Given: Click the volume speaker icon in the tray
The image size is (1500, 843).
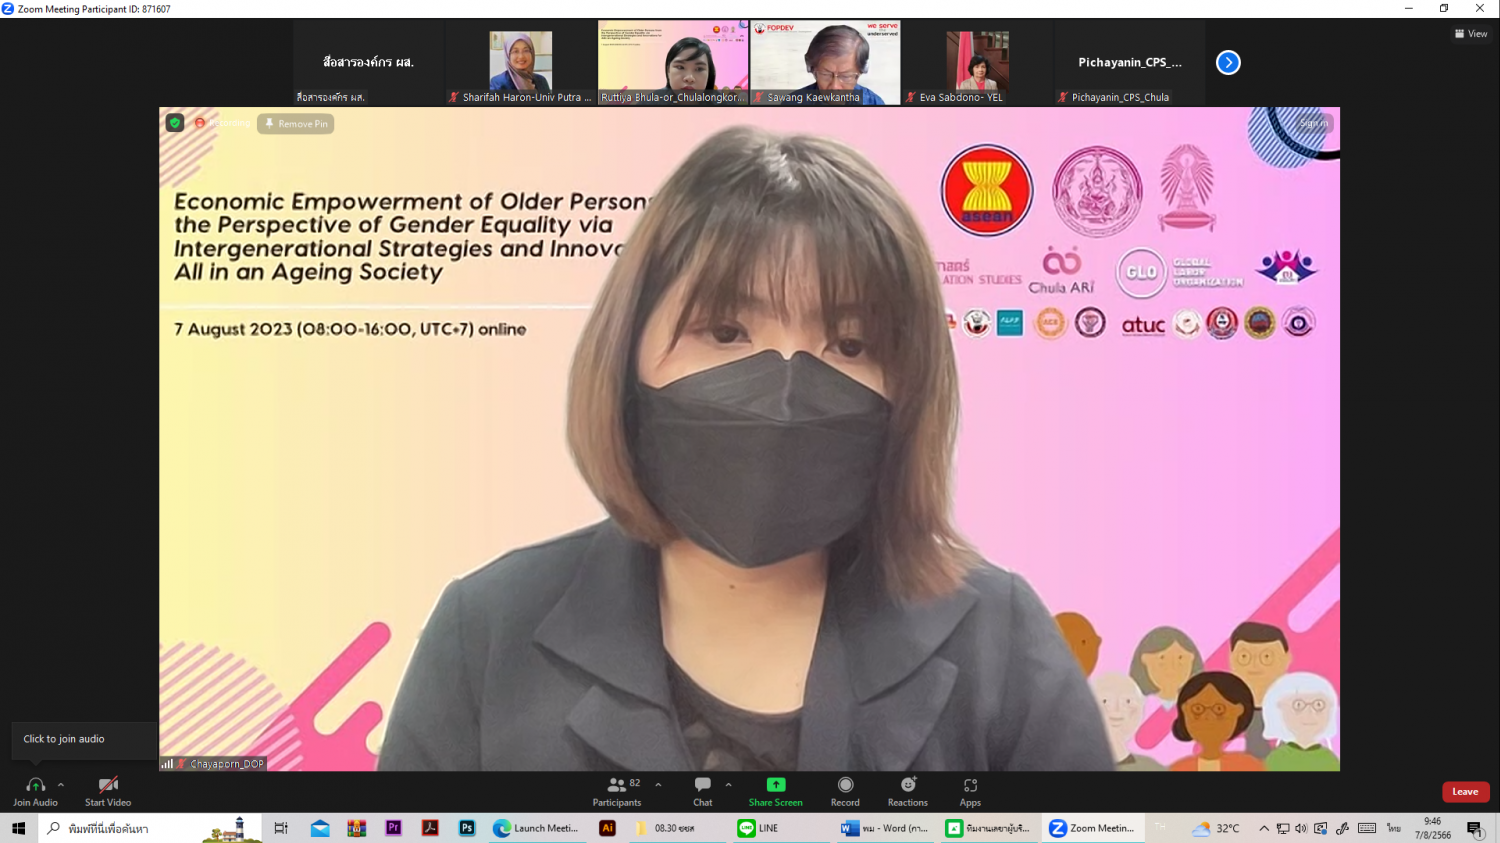Looking at the screenshot, I should 1301,828.
